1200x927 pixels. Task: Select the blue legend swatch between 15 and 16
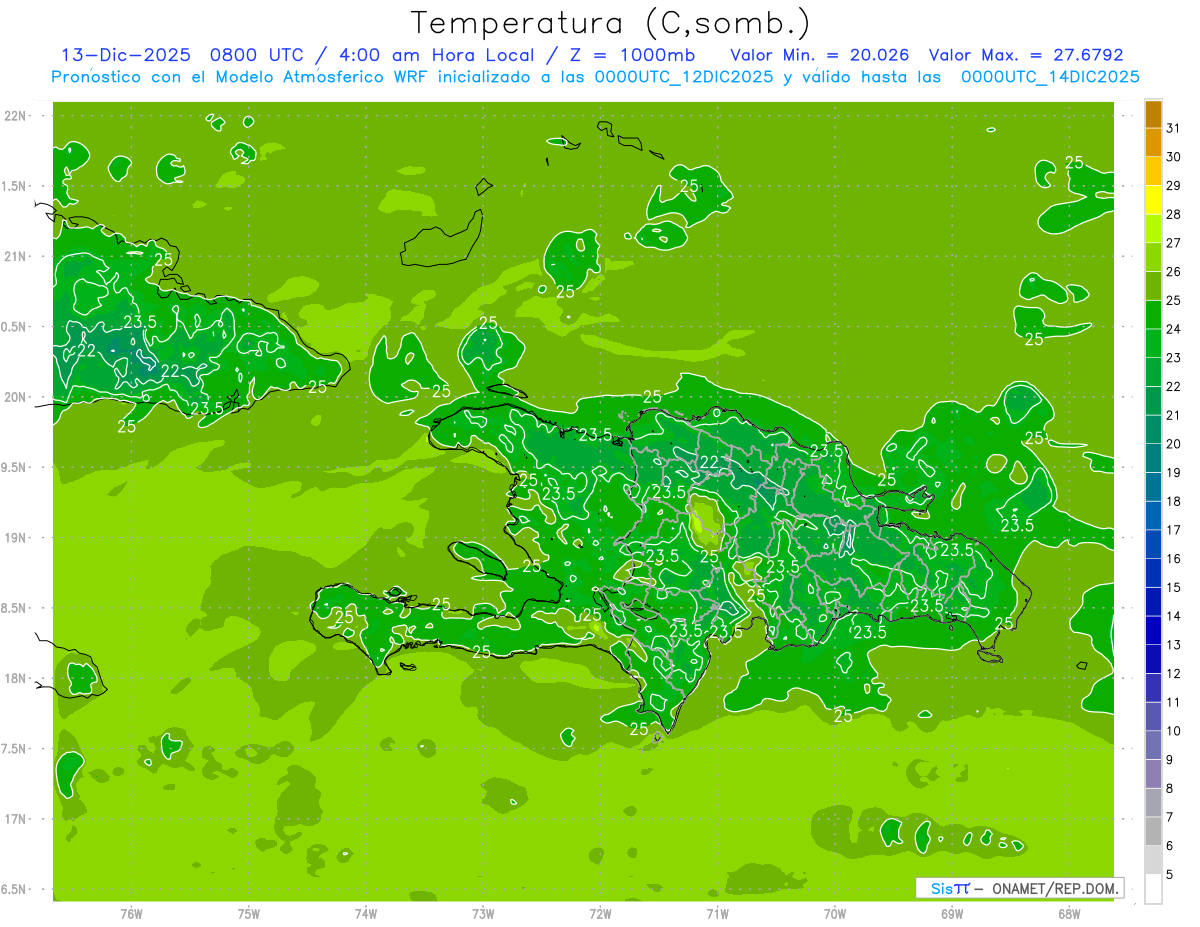tap(1153, 573)
